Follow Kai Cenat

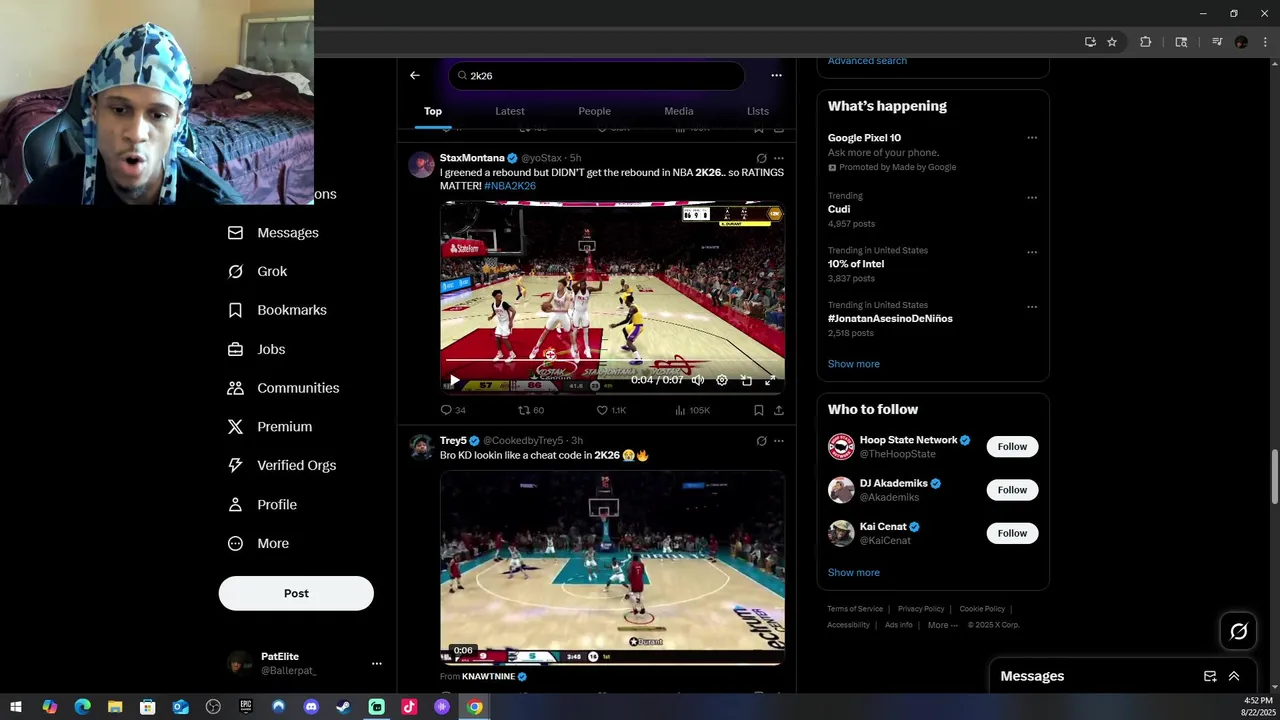(x=1012, y=533)
